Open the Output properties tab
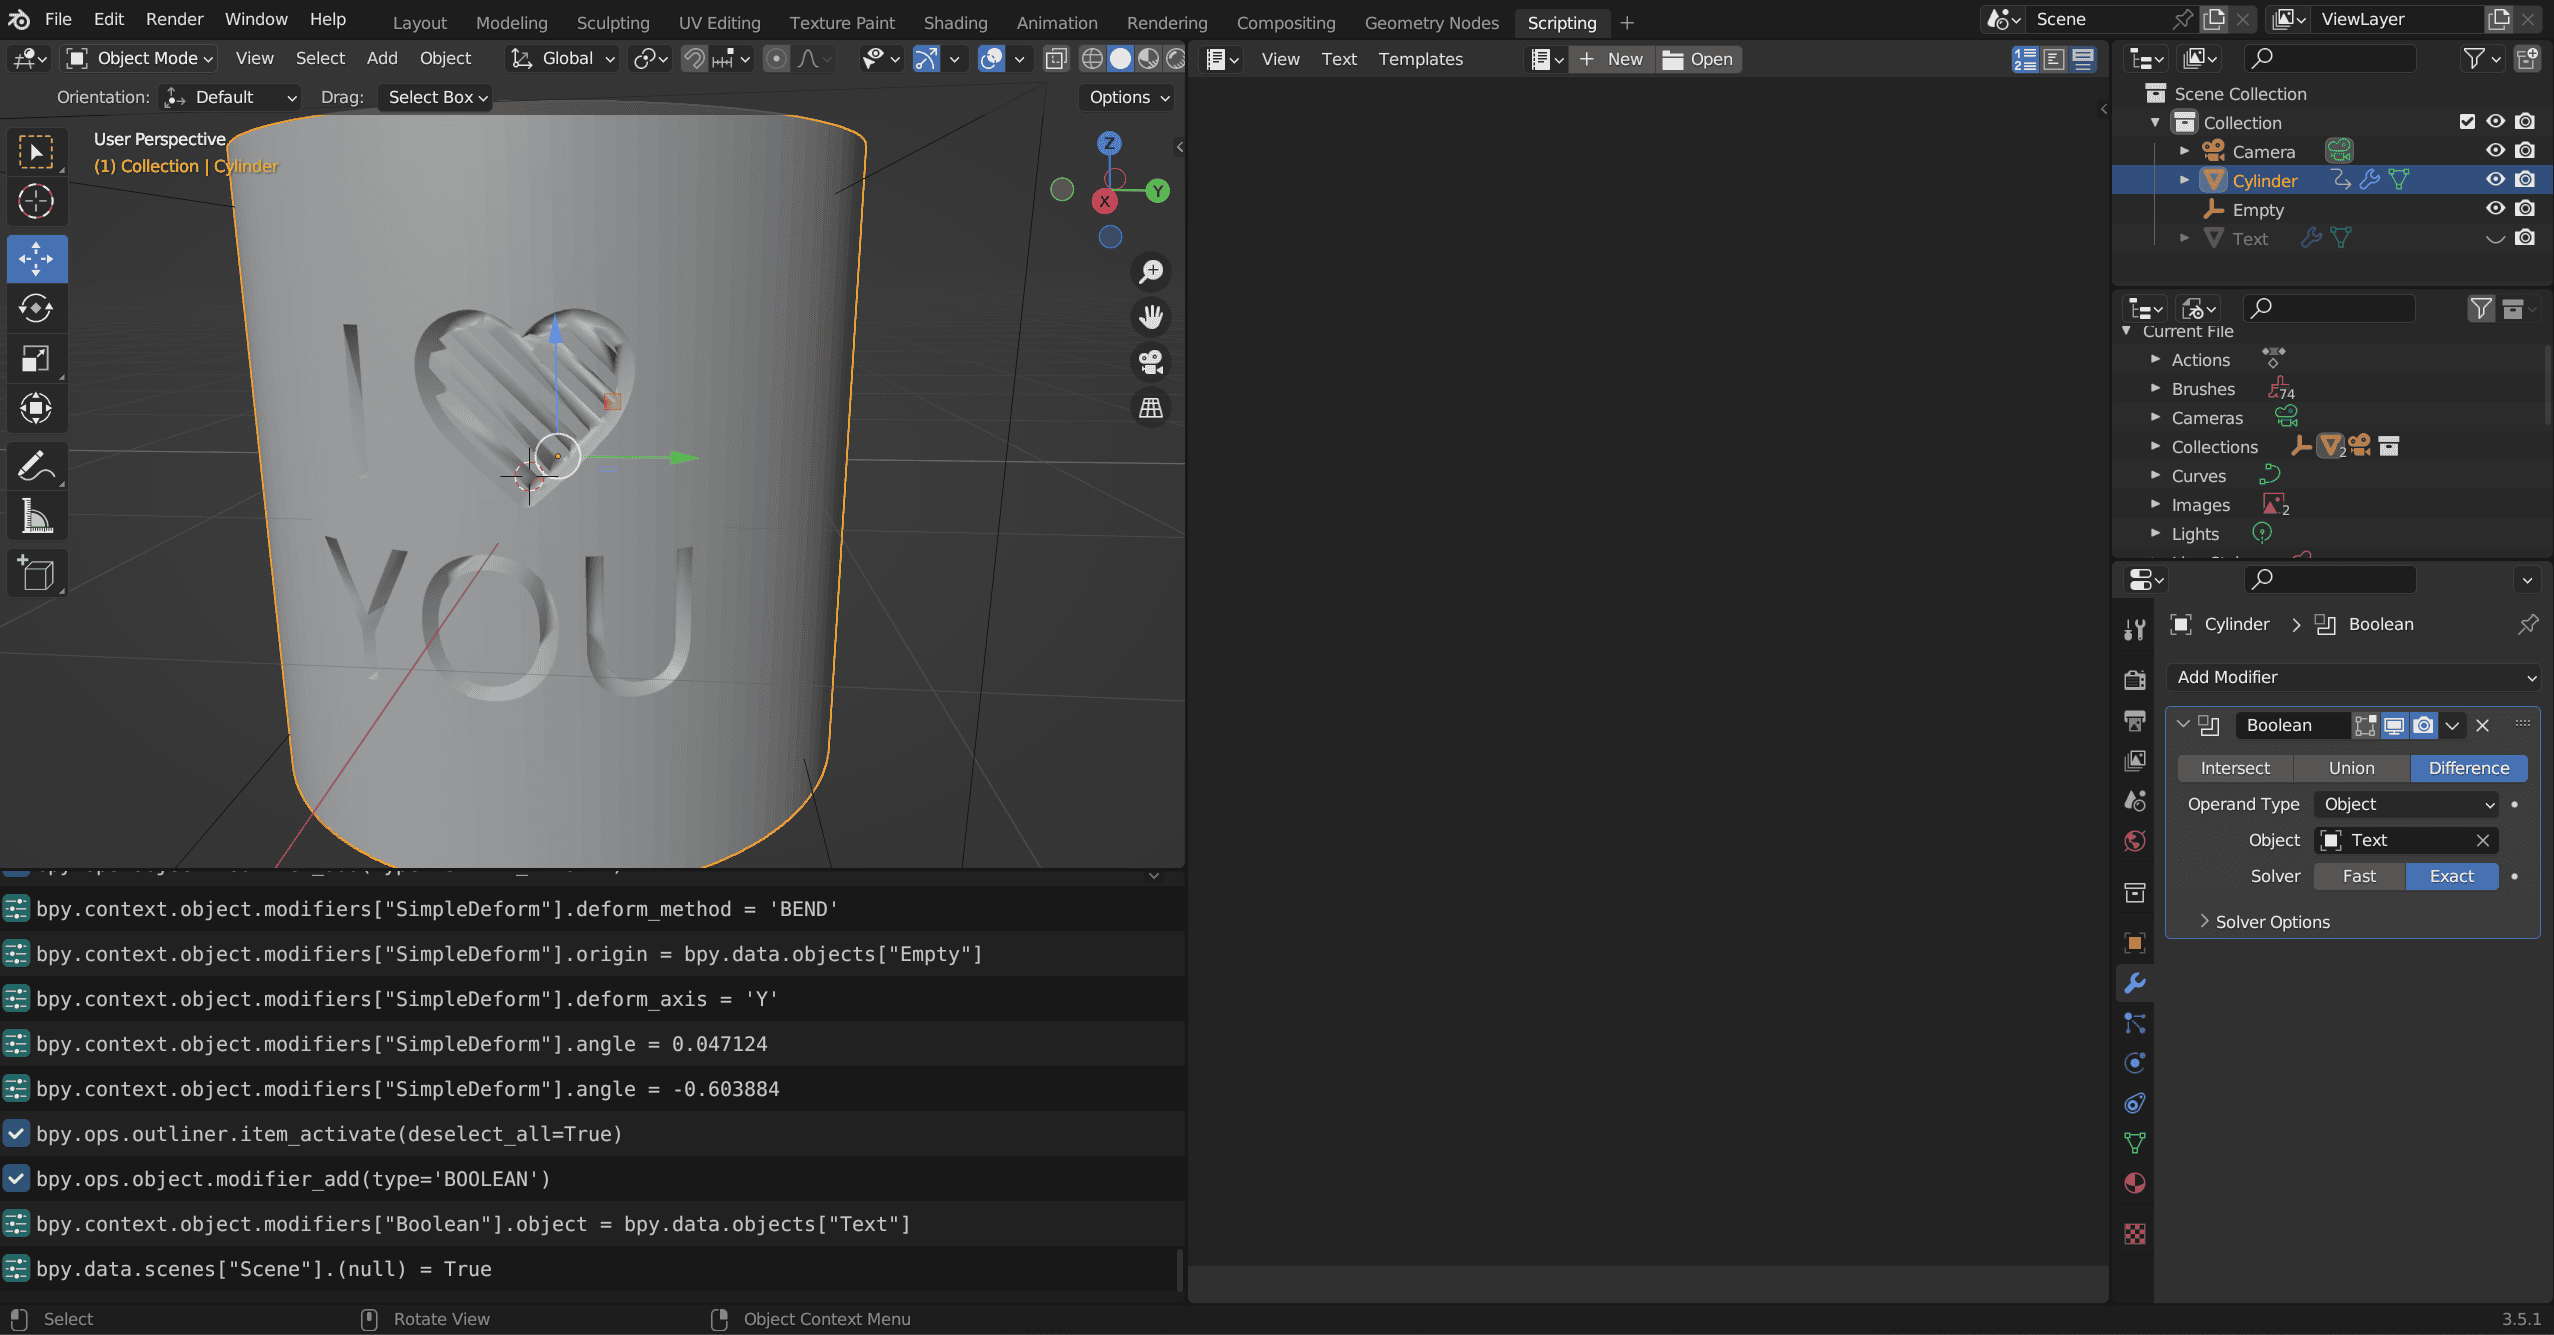The height and width of the screenshot is (1335, 2554). [x=2135, y=720]
